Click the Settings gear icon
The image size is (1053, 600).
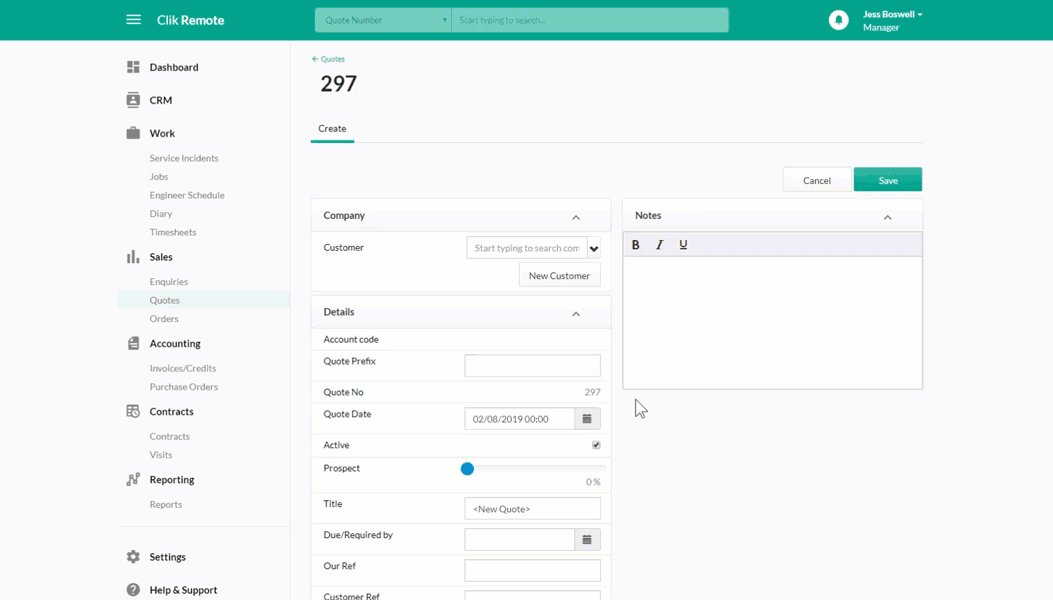click(133, 556)
